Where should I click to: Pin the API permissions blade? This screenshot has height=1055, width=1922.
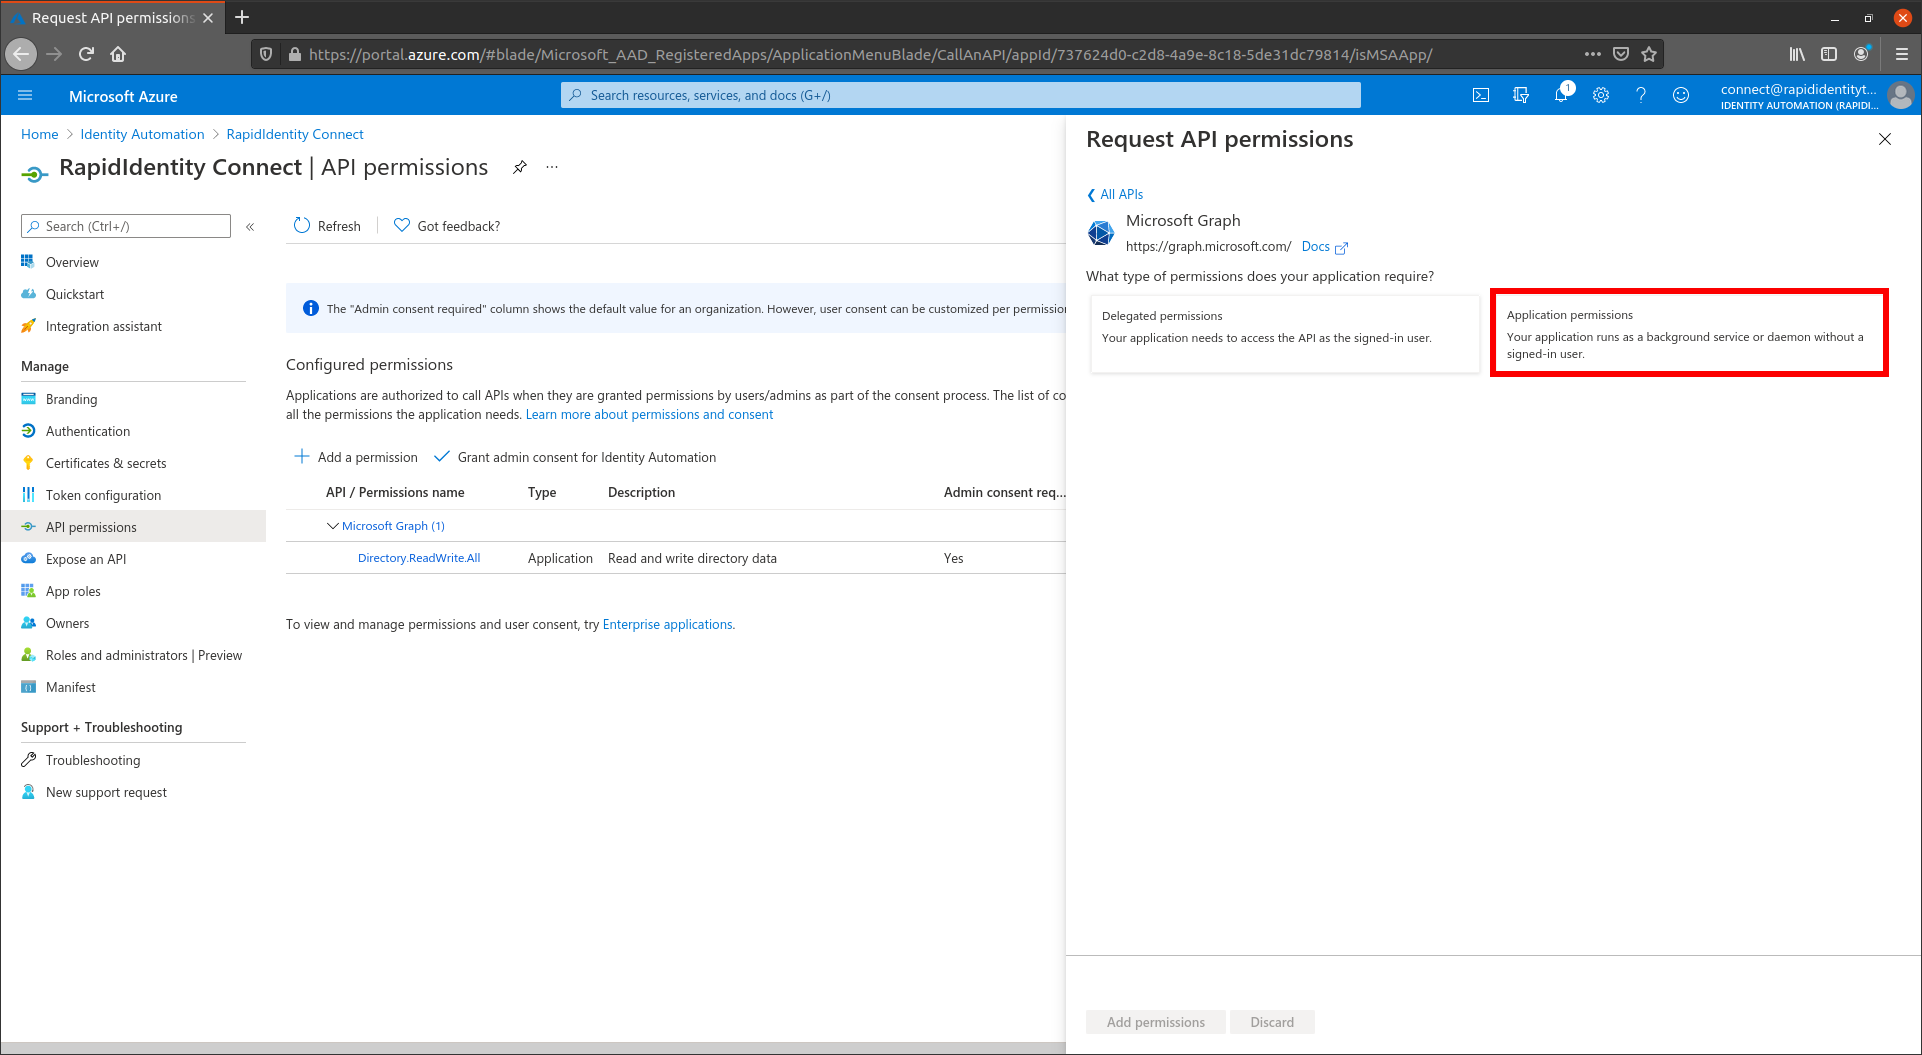[520, 167]
